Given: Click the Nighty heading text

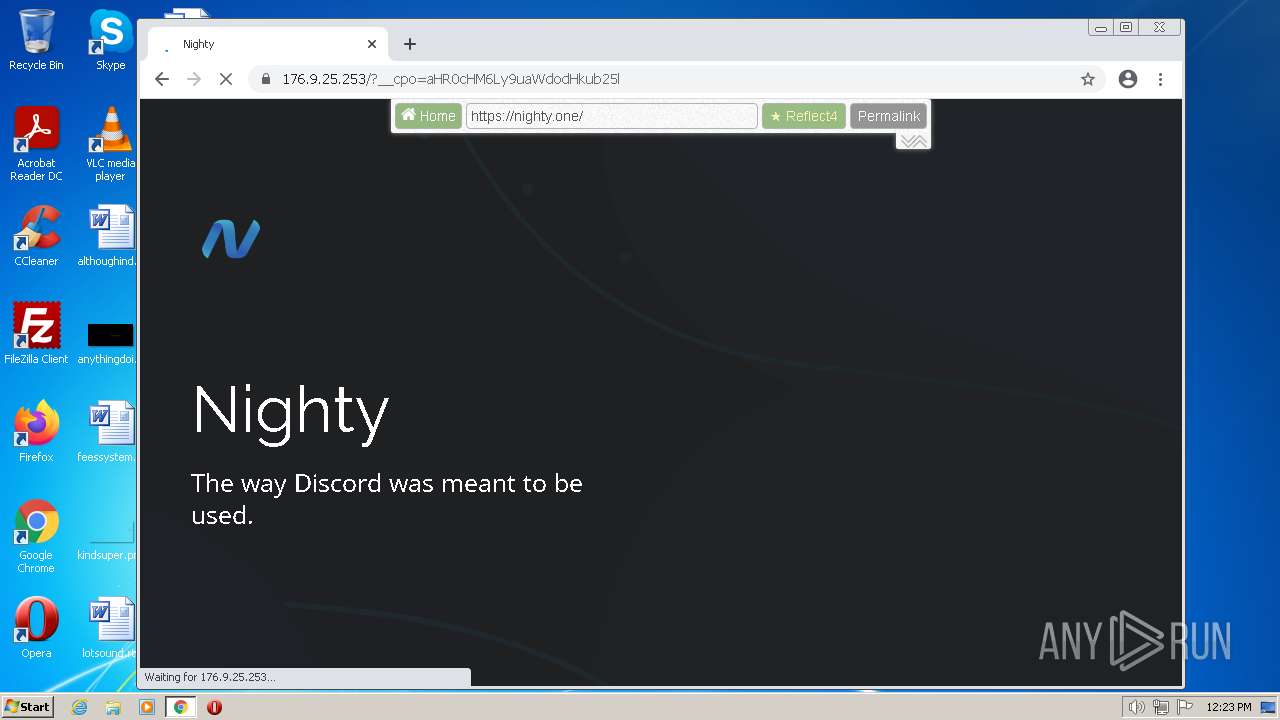Looking at the screenshot, I should [291, 411].
